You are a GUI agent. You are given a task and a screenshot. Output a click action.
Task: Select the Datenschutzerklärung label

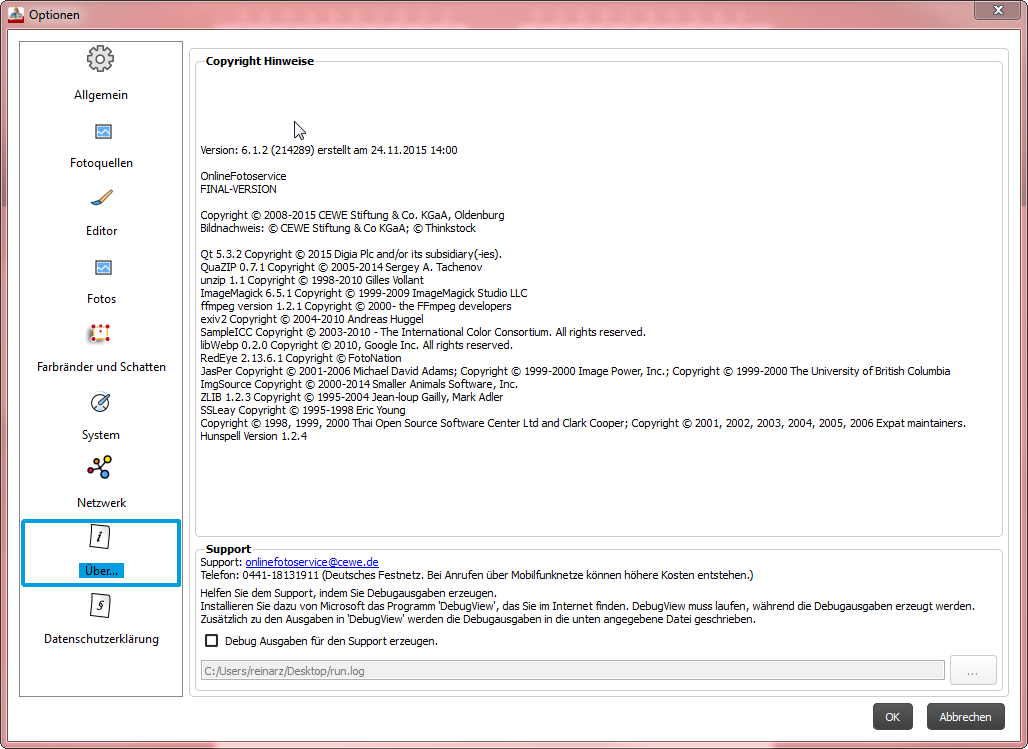pos(102,639)
